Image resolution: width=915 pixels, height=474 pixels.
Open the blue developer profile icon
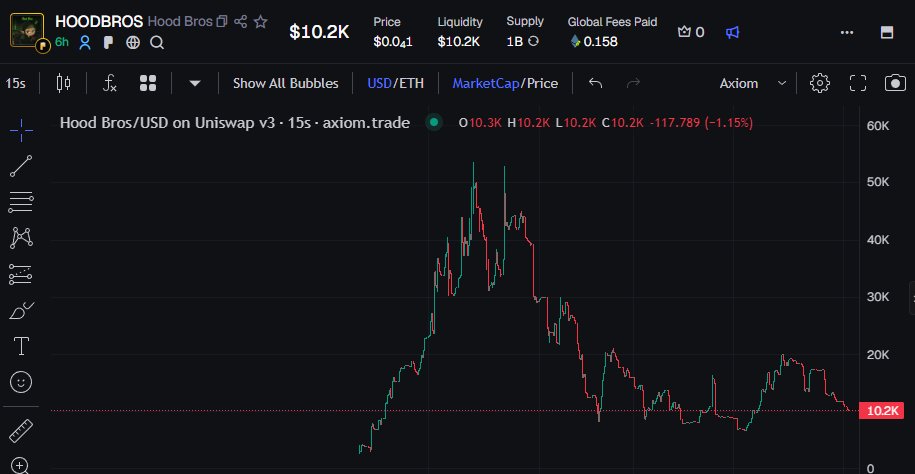(85, 42)
